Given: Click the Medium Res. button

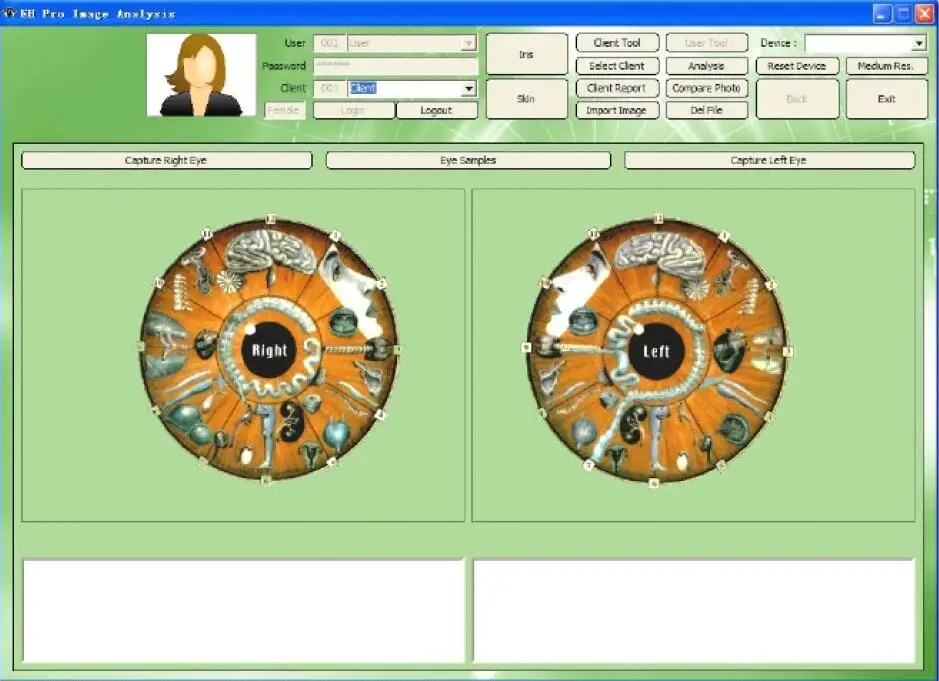Looking at the screenshot, I should (886, 66).
